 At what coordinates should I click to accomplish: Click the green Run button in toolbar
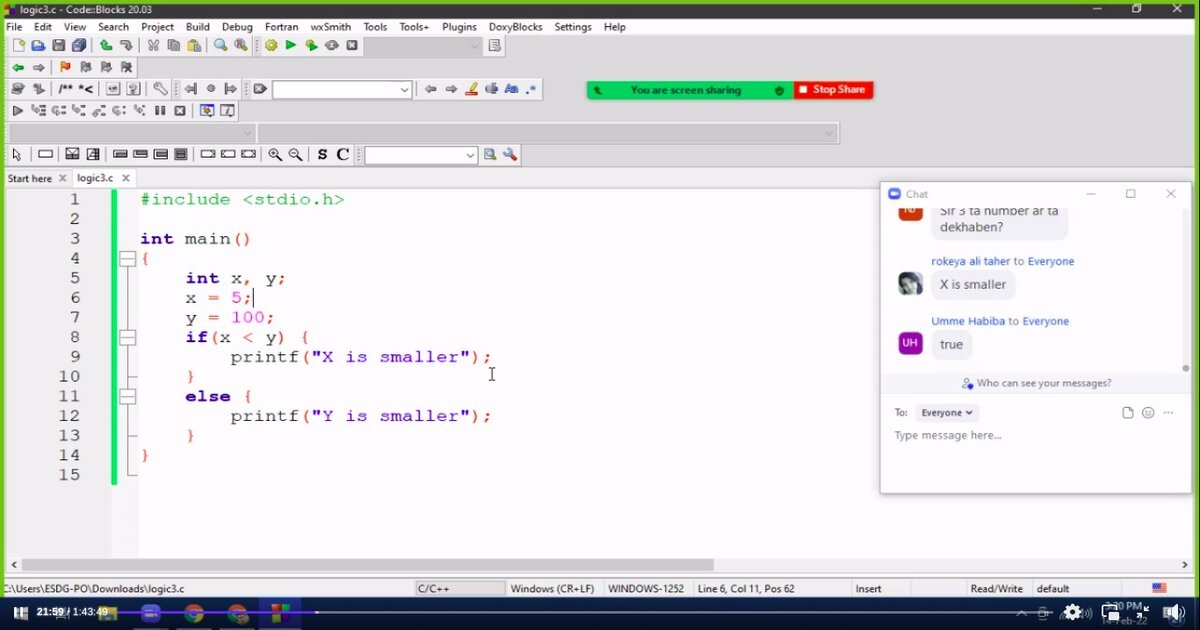291,45
